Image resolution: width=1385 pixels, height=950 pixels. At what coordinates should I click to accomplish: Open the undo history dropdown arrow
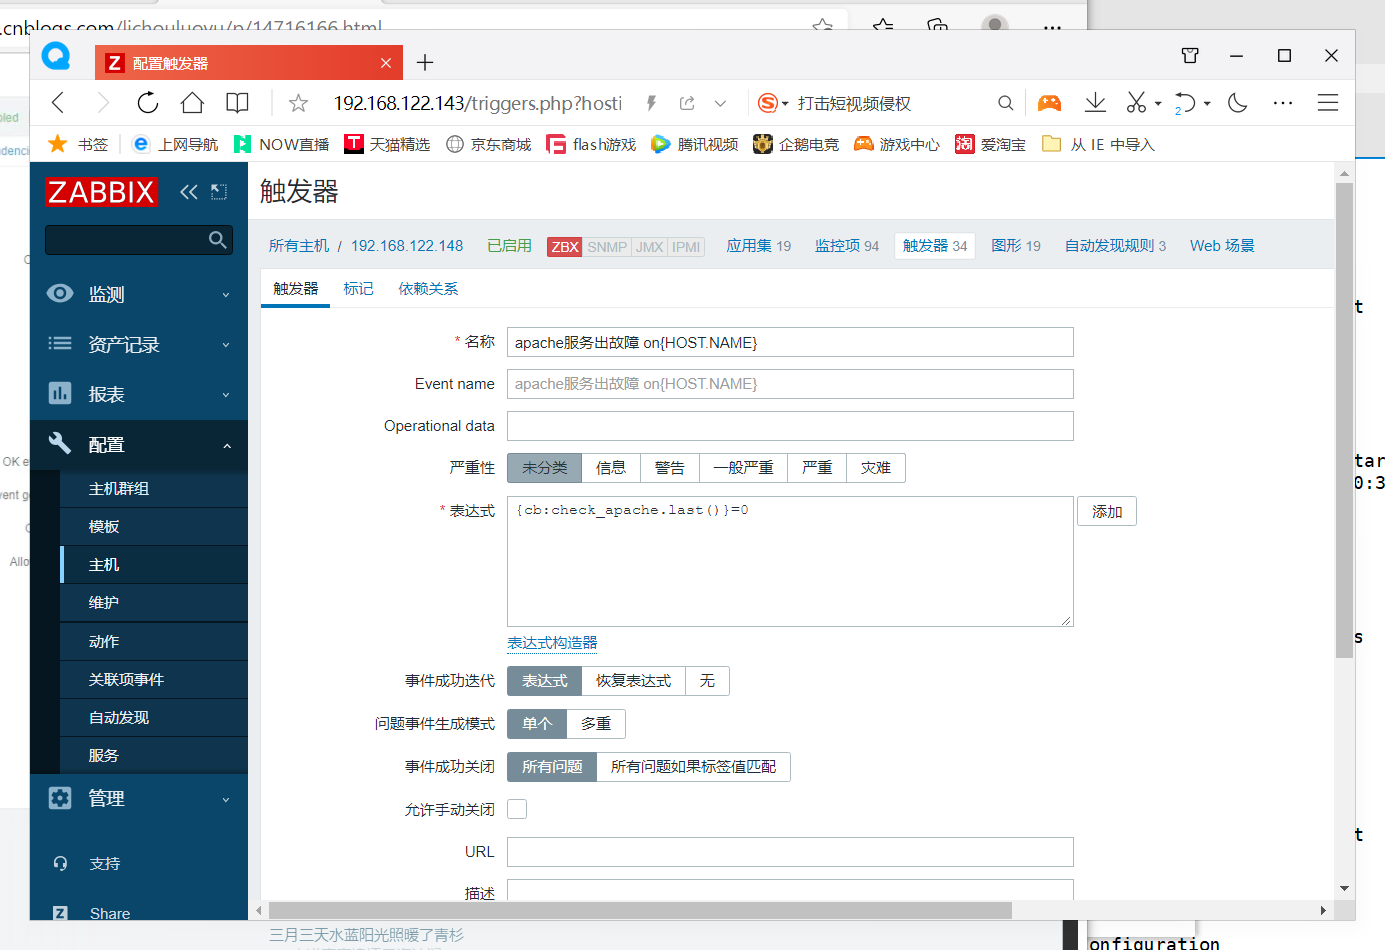click(x=1207, y=104)
